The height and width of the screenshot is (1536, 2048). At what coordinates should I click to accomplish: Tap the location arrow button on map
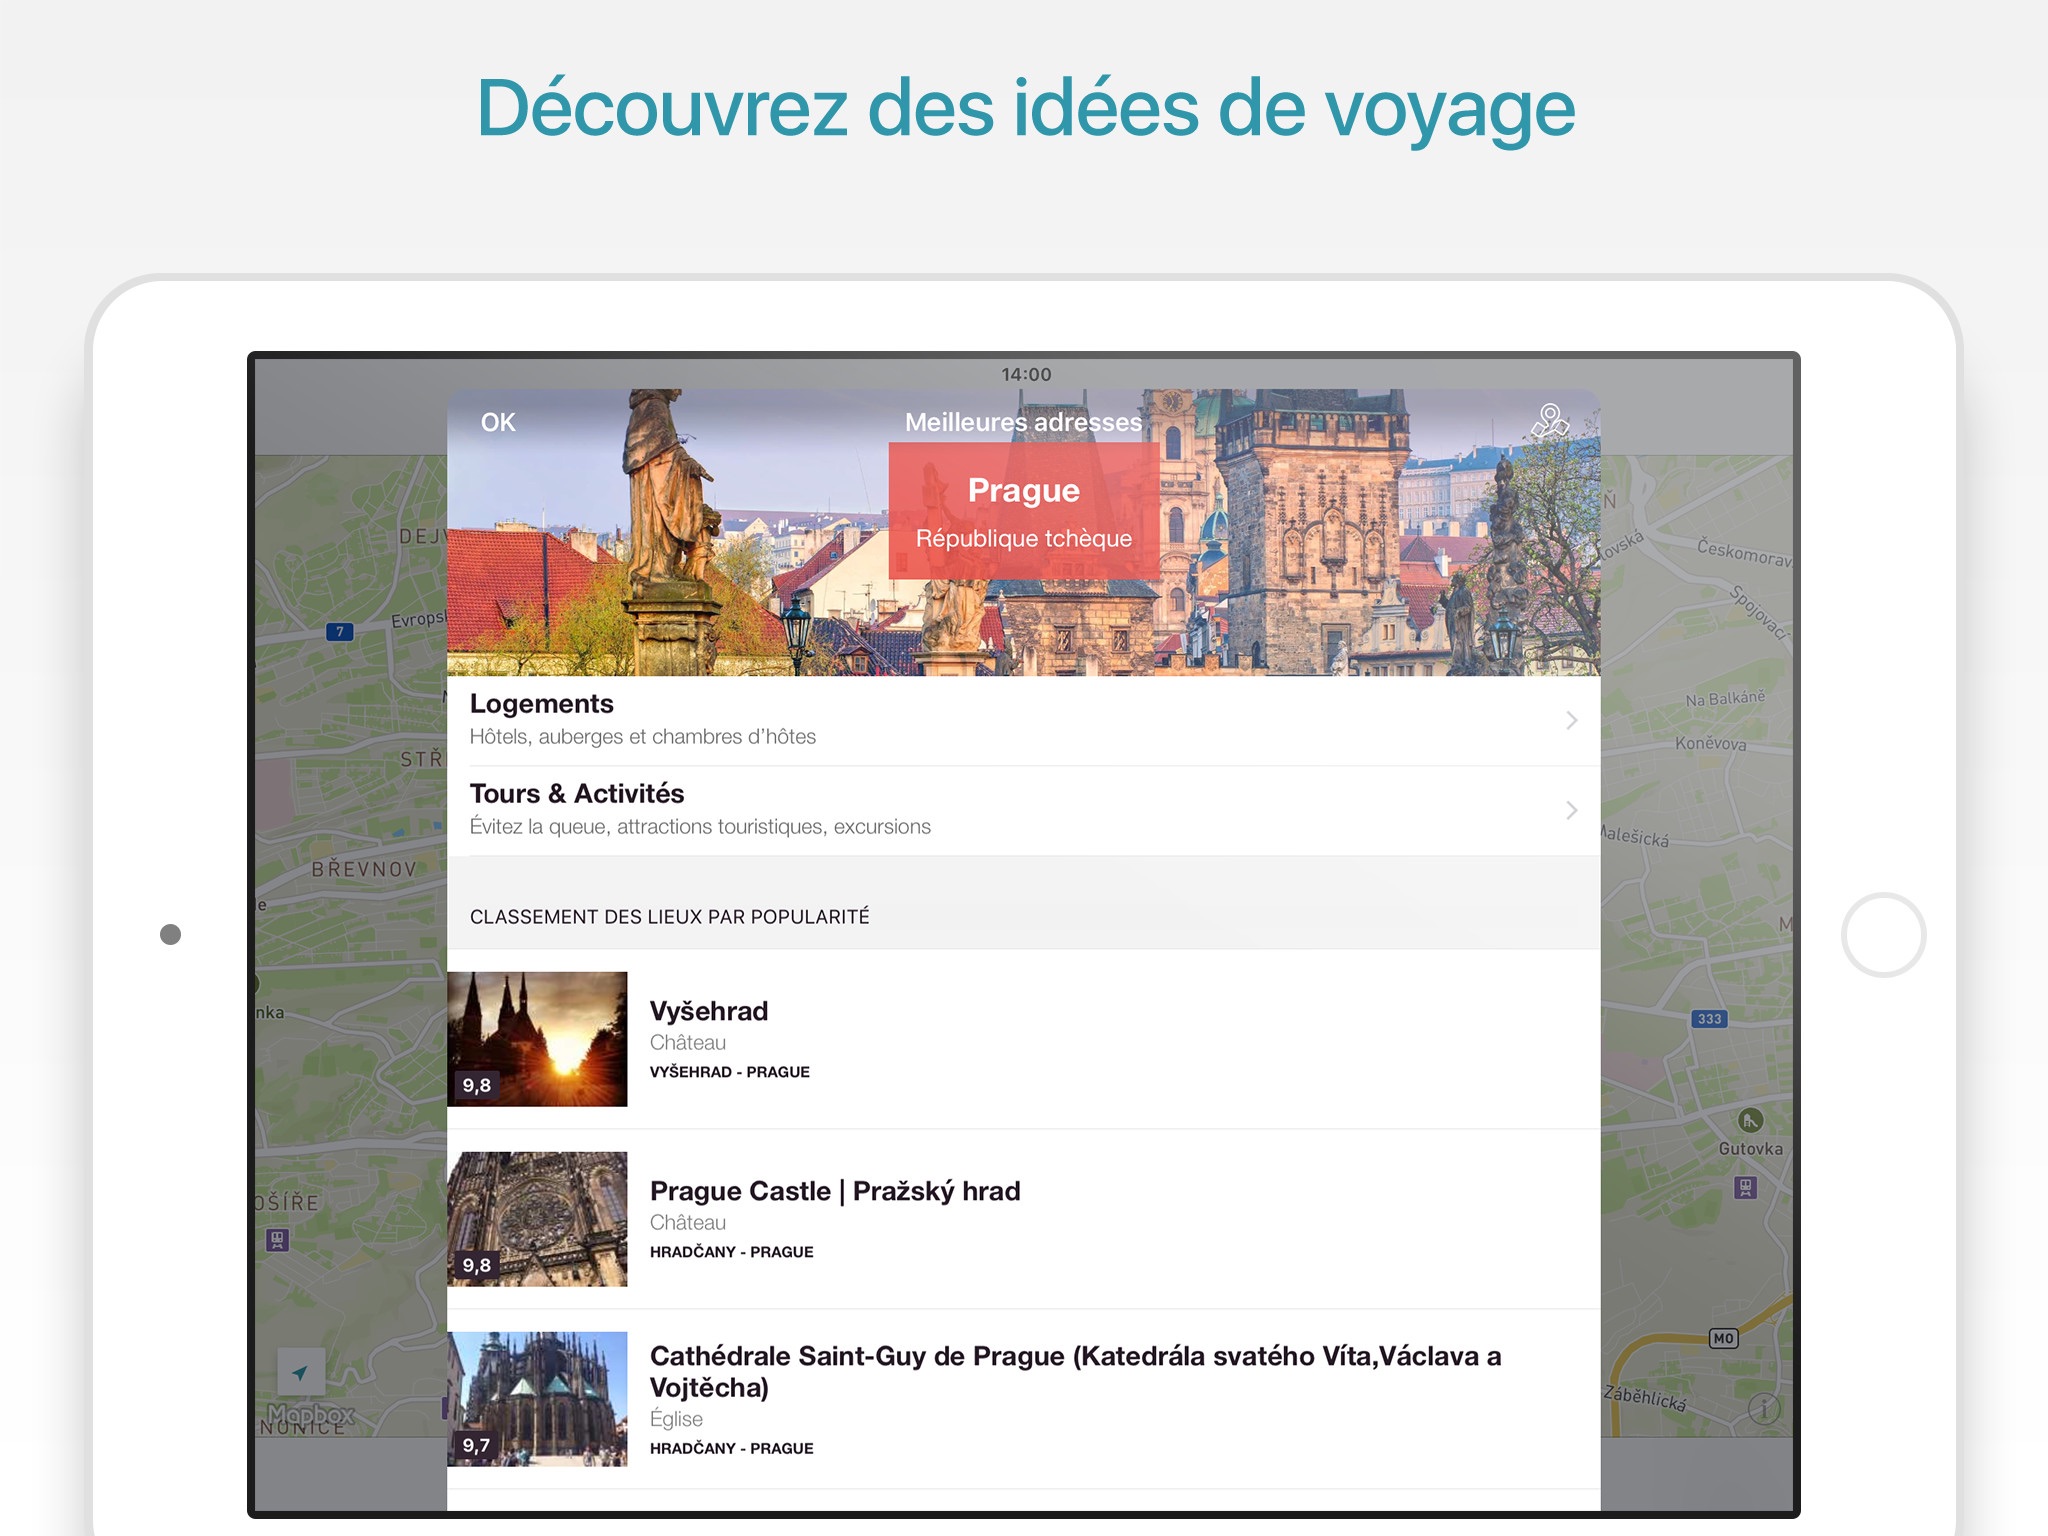pos(300,1372)
